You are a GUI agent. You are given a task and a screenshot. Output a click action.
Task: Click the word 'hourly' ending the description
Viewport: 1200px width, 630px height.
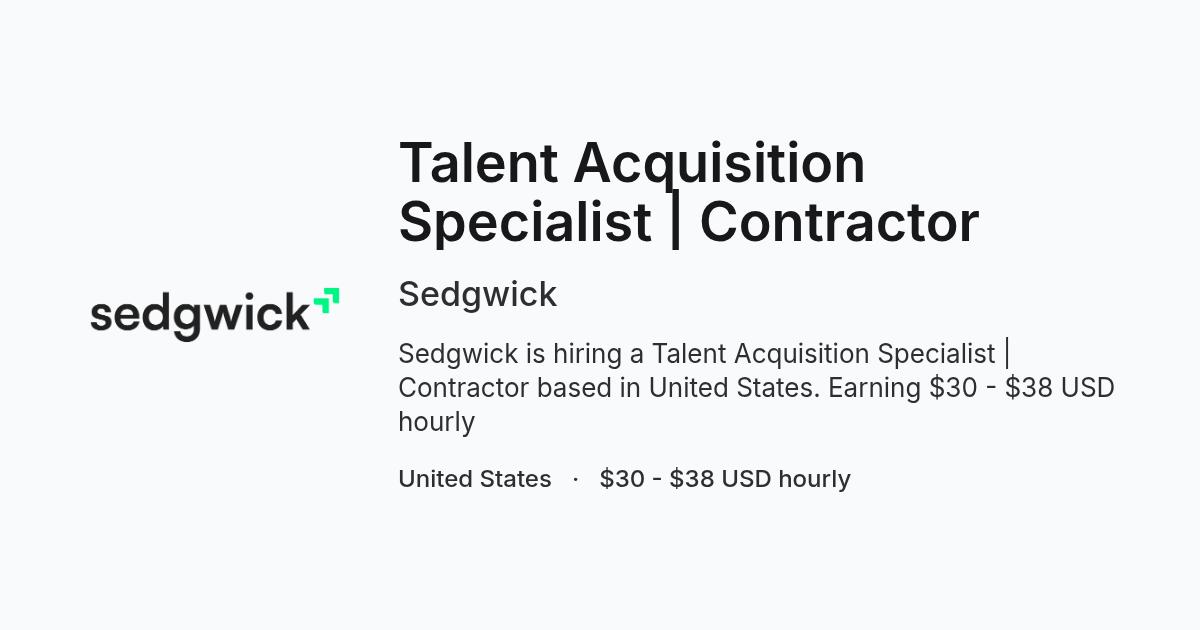coord(437,422)
